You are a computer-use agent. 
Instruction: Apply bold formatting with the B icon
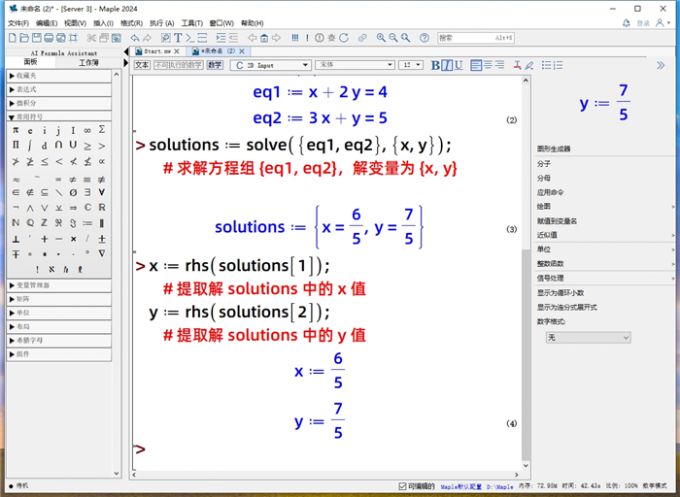click(x=436, y=66)
